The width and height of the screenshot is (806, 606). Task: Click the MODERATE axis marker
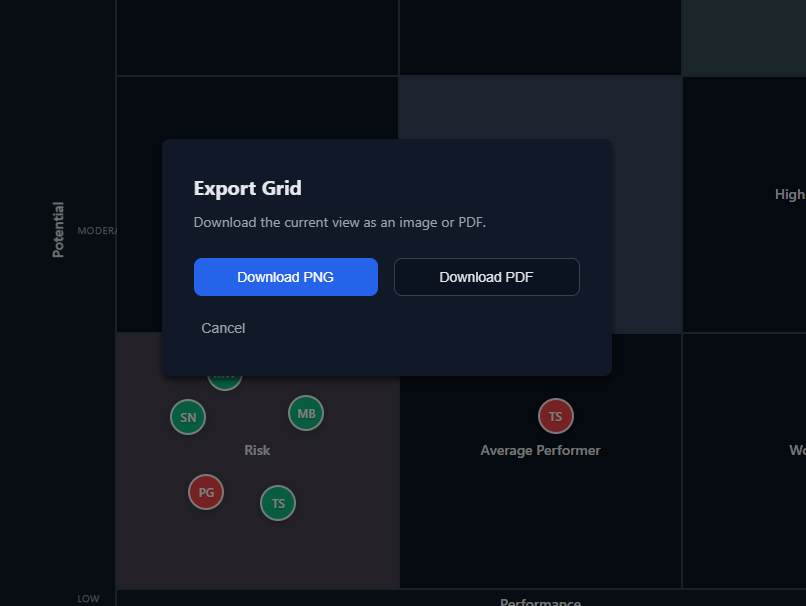pos(98,230)
